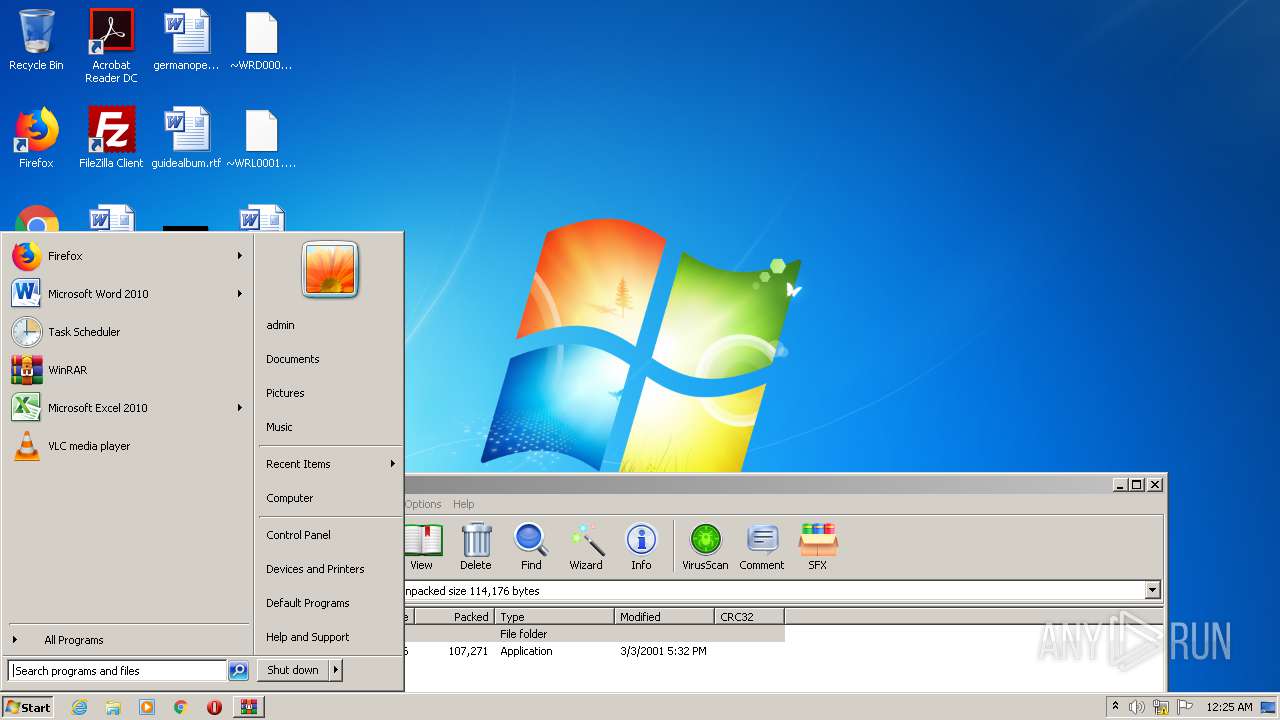This screenshot has height=720, width=1280.
Task: Open Task Scheduler from Start menu
Action: click(x=128, y=332)
